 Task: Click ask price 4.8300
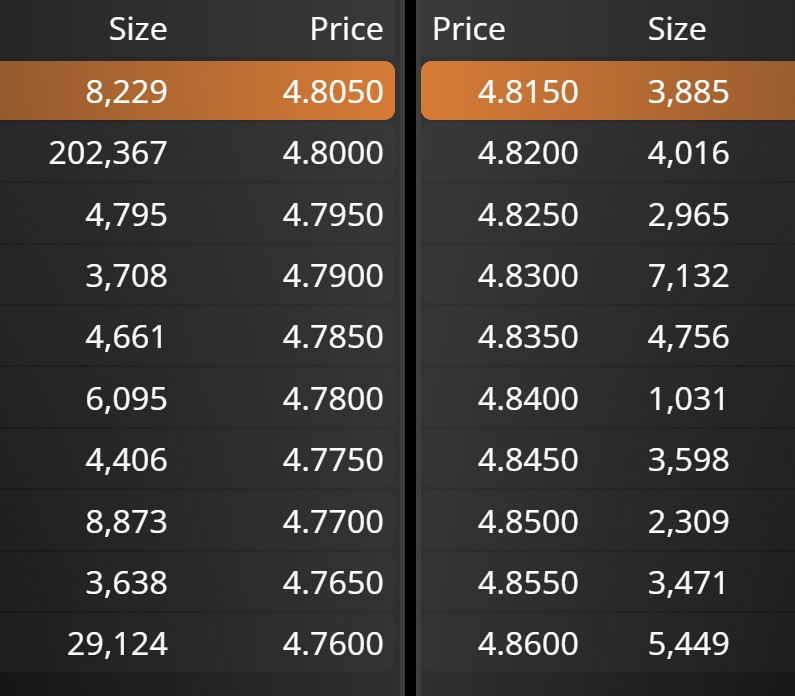coord(527,276)
